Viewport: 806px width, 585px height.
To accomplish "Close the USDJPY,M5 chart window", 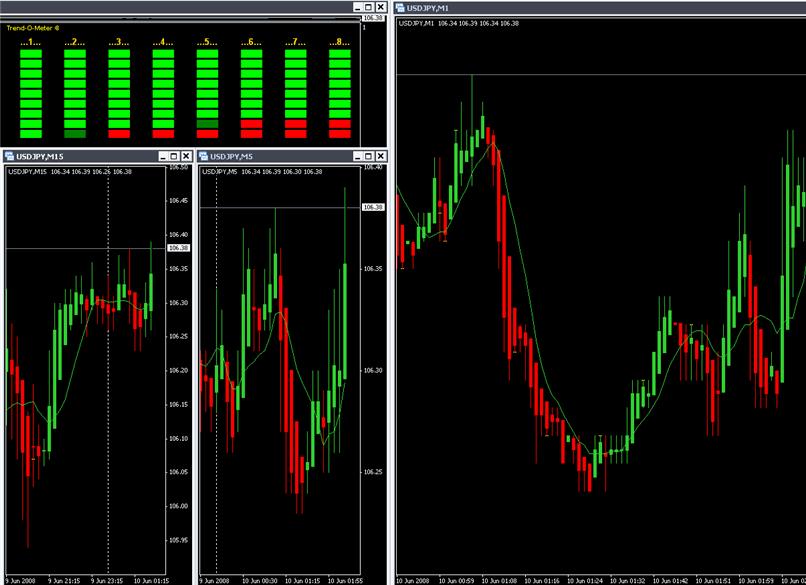I will click(x=380, y=156).
